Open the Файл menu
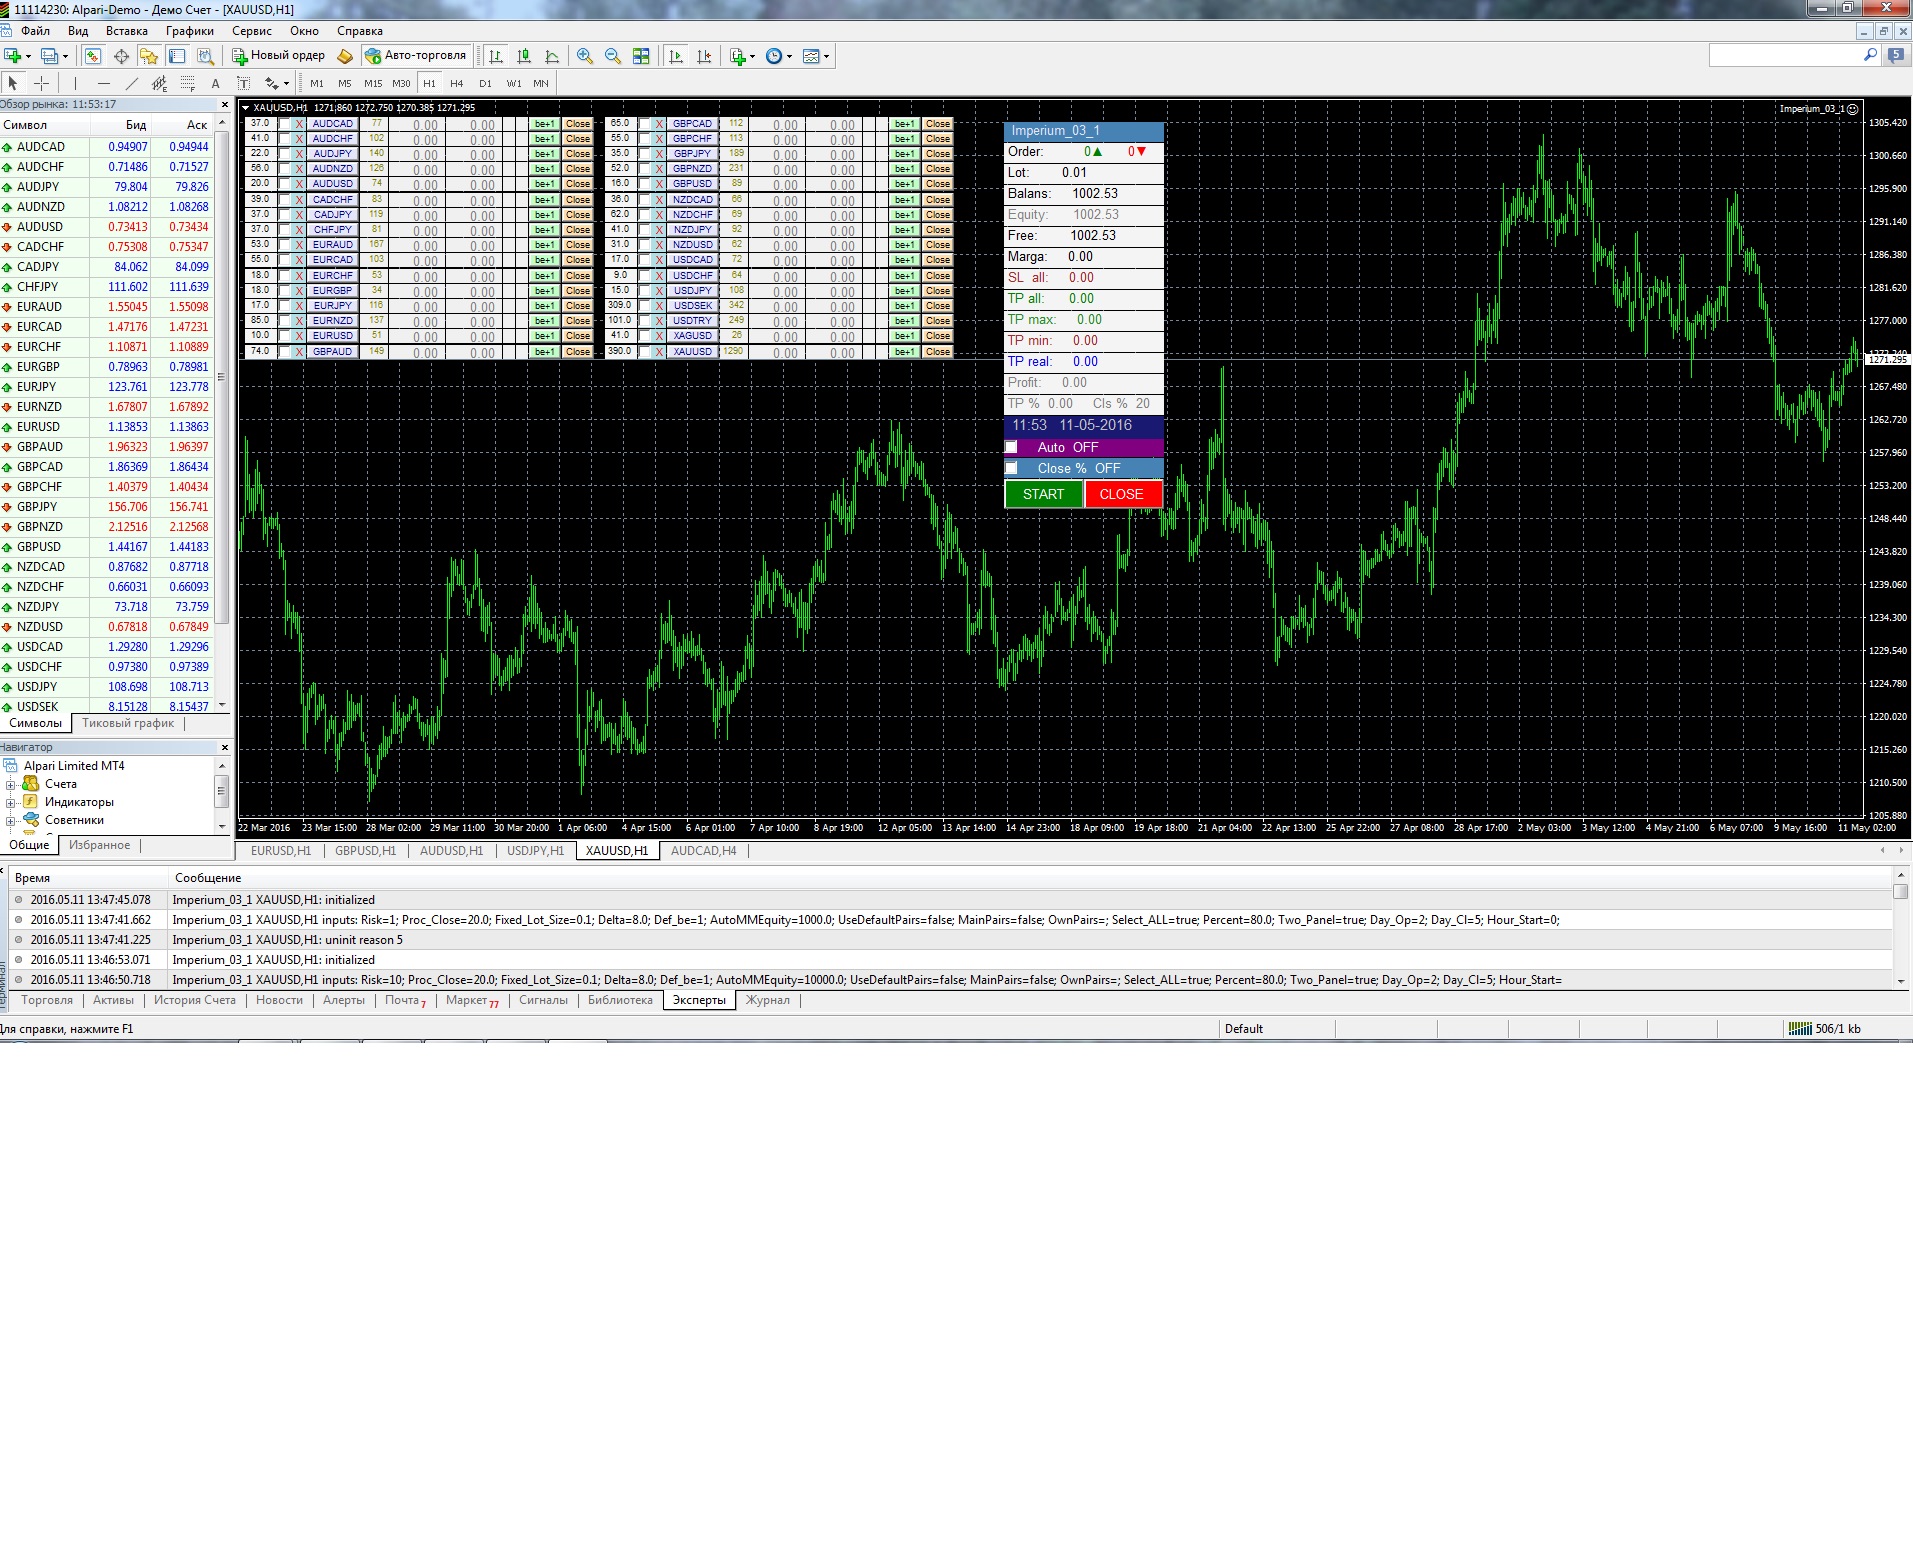 (36, 31)
